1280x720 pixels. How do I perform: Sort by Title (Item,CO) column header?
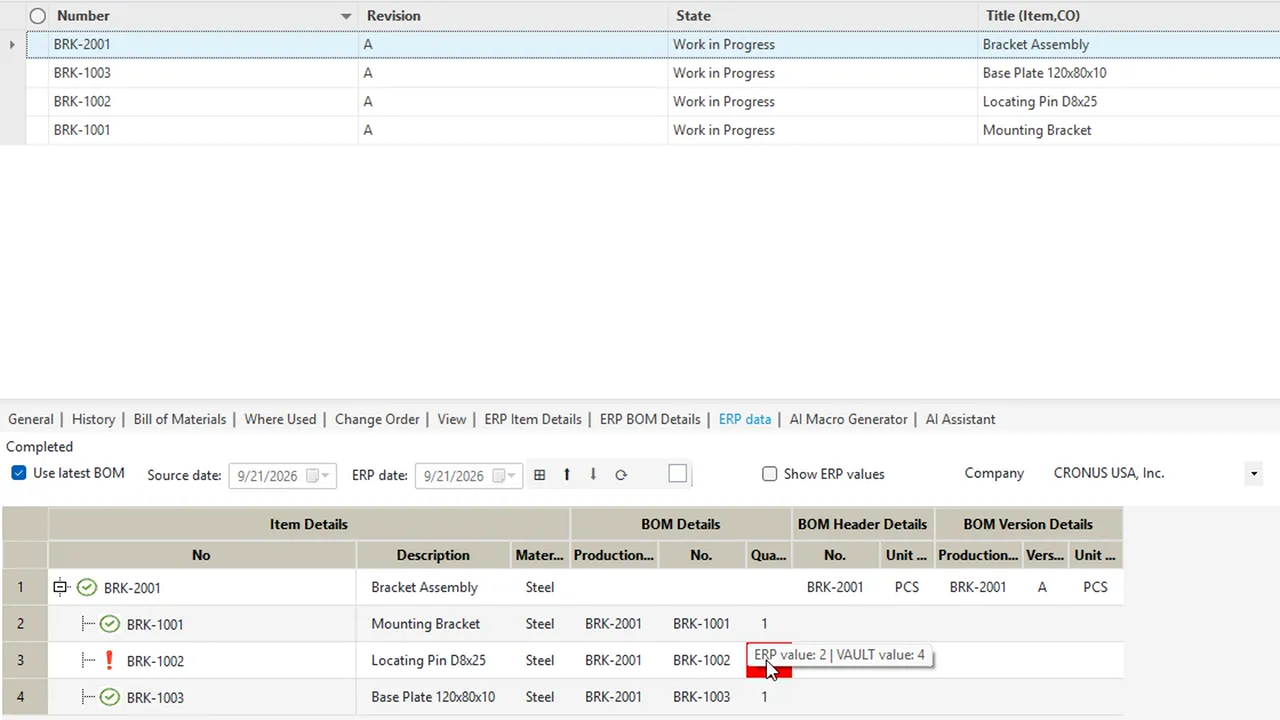coord(1128,16)
